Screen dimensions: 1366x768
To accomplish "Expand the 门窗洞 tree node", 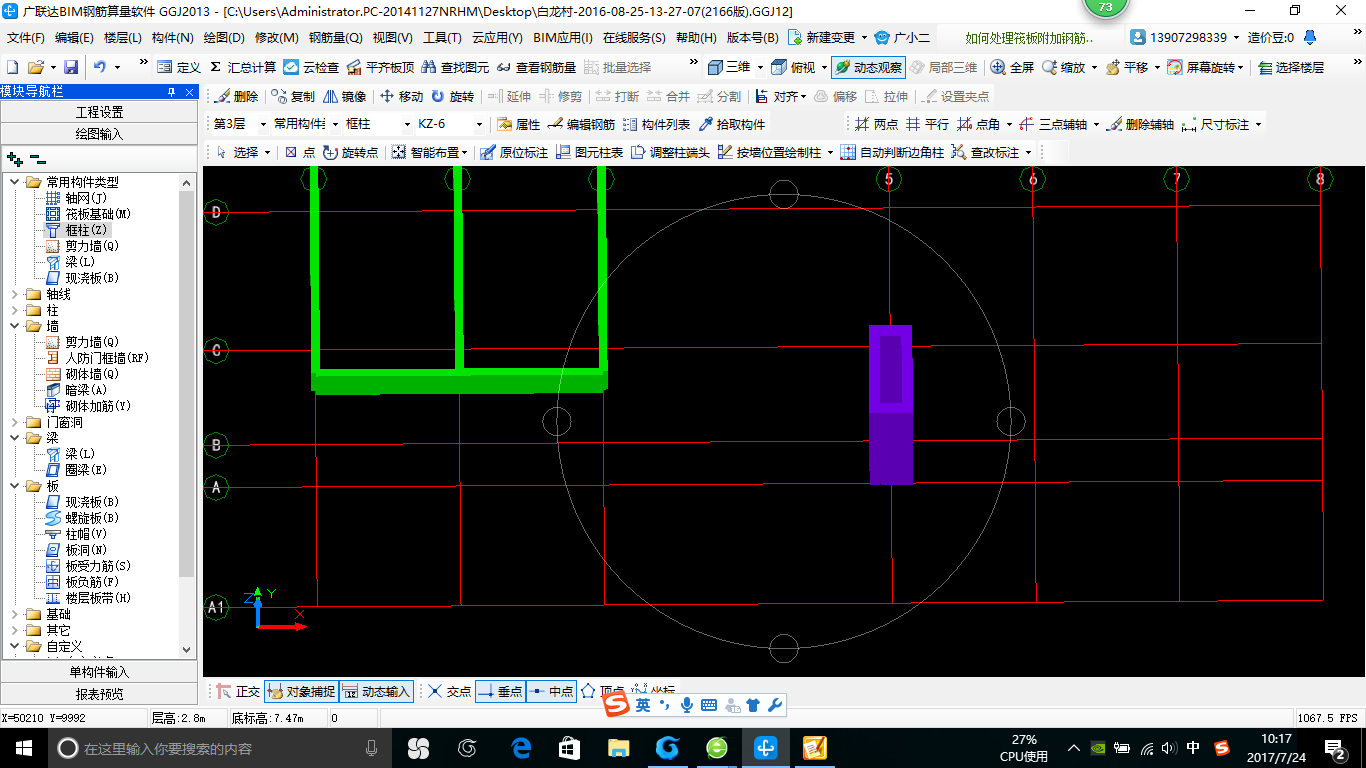I will [15, 422].
